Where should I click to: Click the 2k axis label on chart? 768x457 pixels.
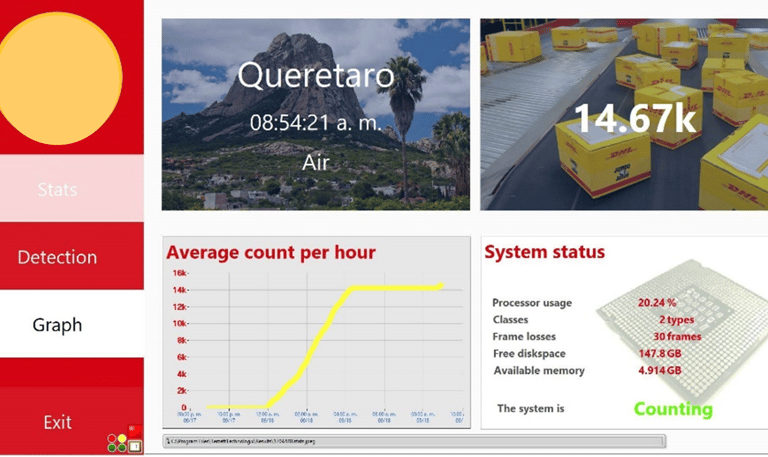pos(182,391)
